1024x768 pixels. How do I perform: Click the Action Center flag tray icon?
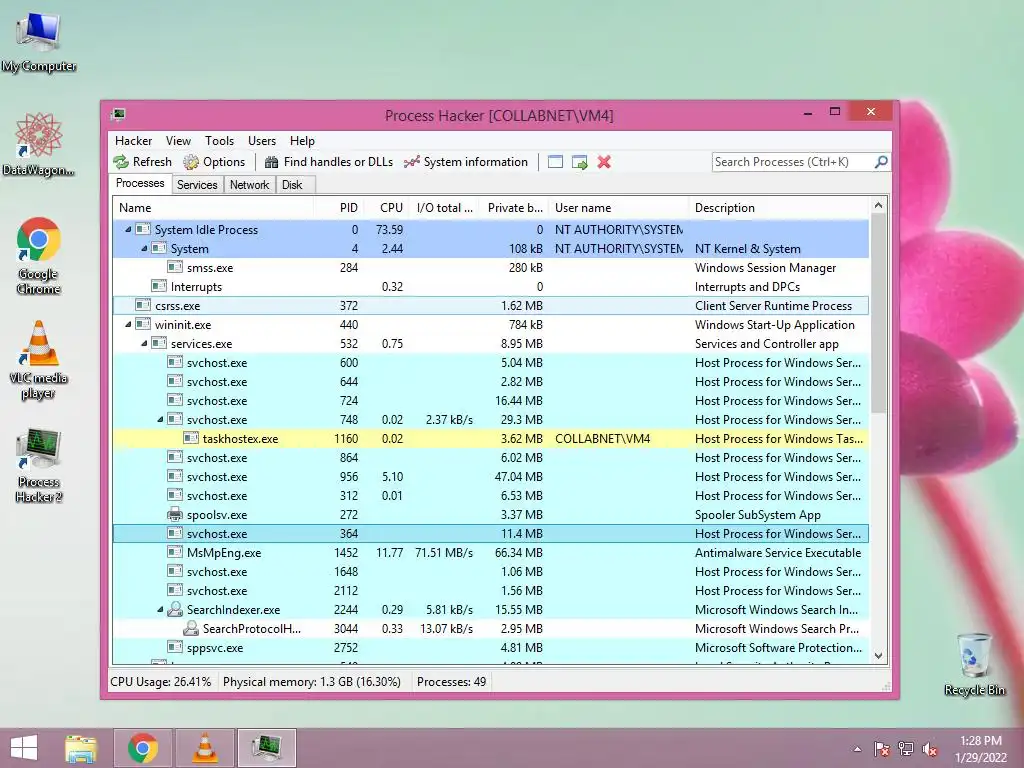click(882, 749)
